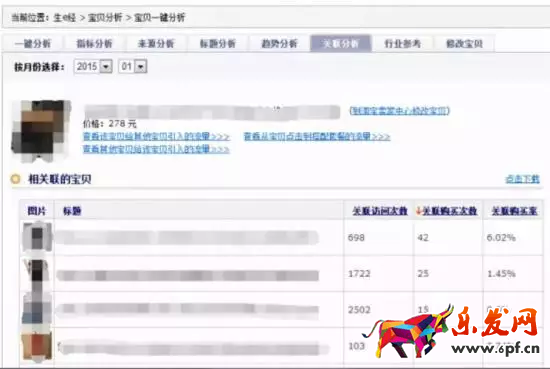The width and height of the screenshot is (550, 369).
Task: Open the 行业参考 tab
Action: 402,43
